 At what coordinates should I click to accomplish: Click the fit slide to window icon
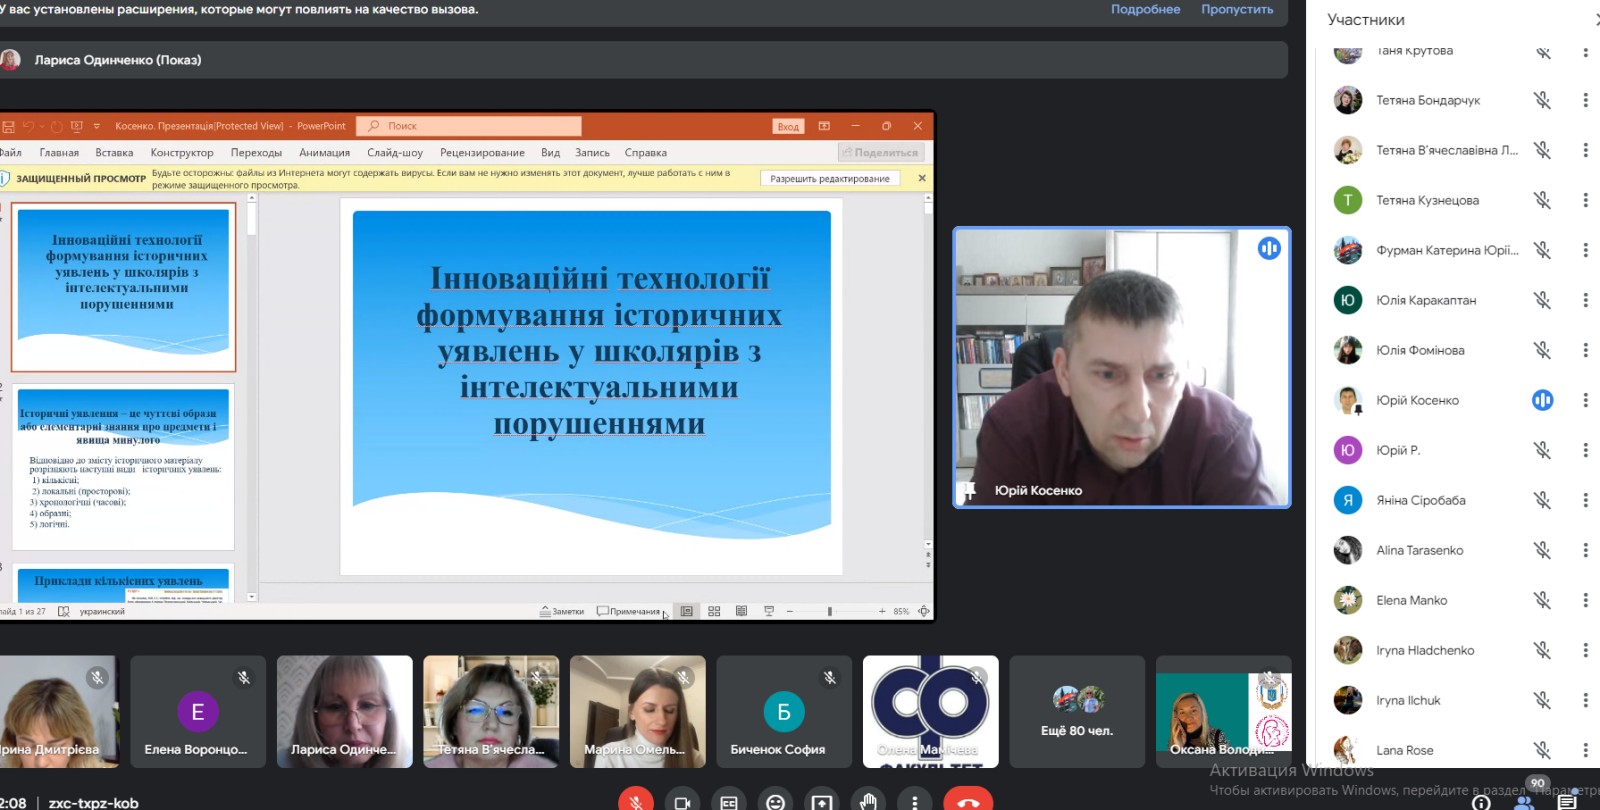pyautogui.click(x=924, y=611)
